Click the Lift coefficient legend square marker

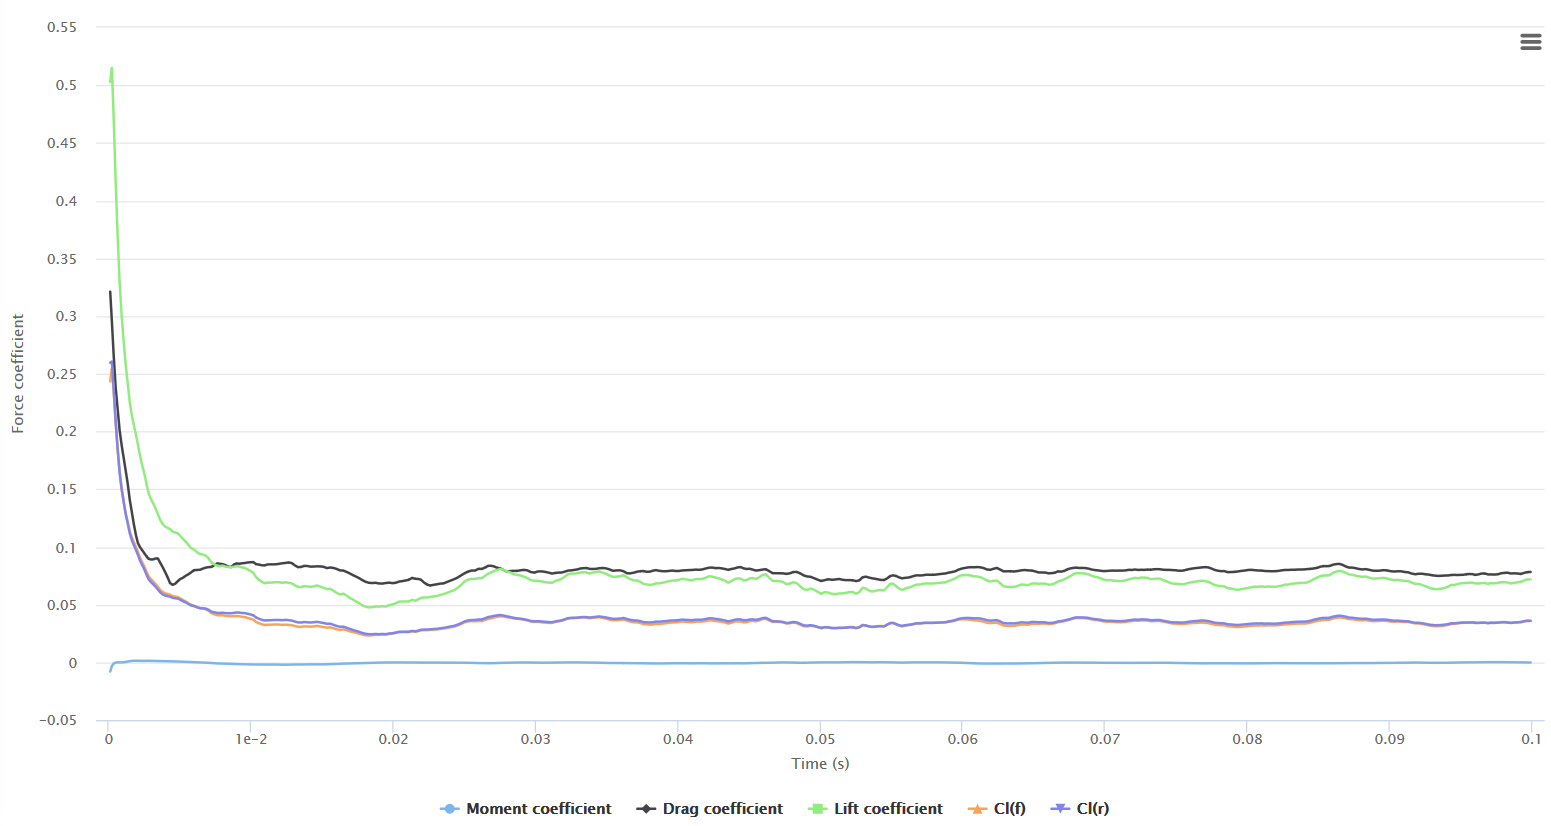point(817,809)
